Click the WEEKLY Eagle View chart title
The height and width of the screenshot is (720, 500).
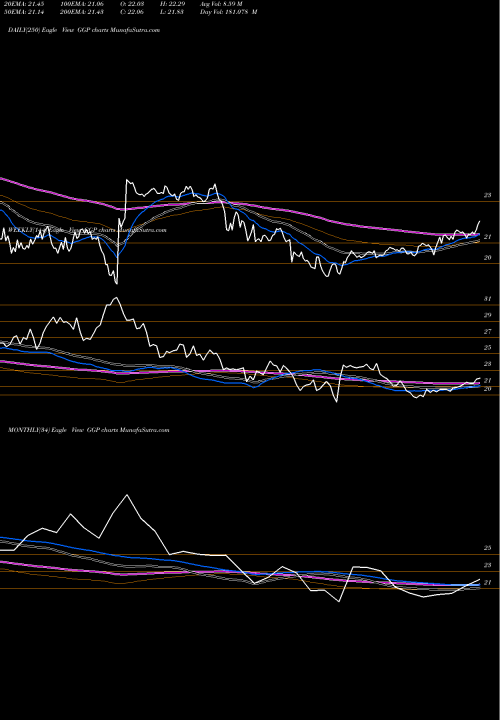(87, 230)
